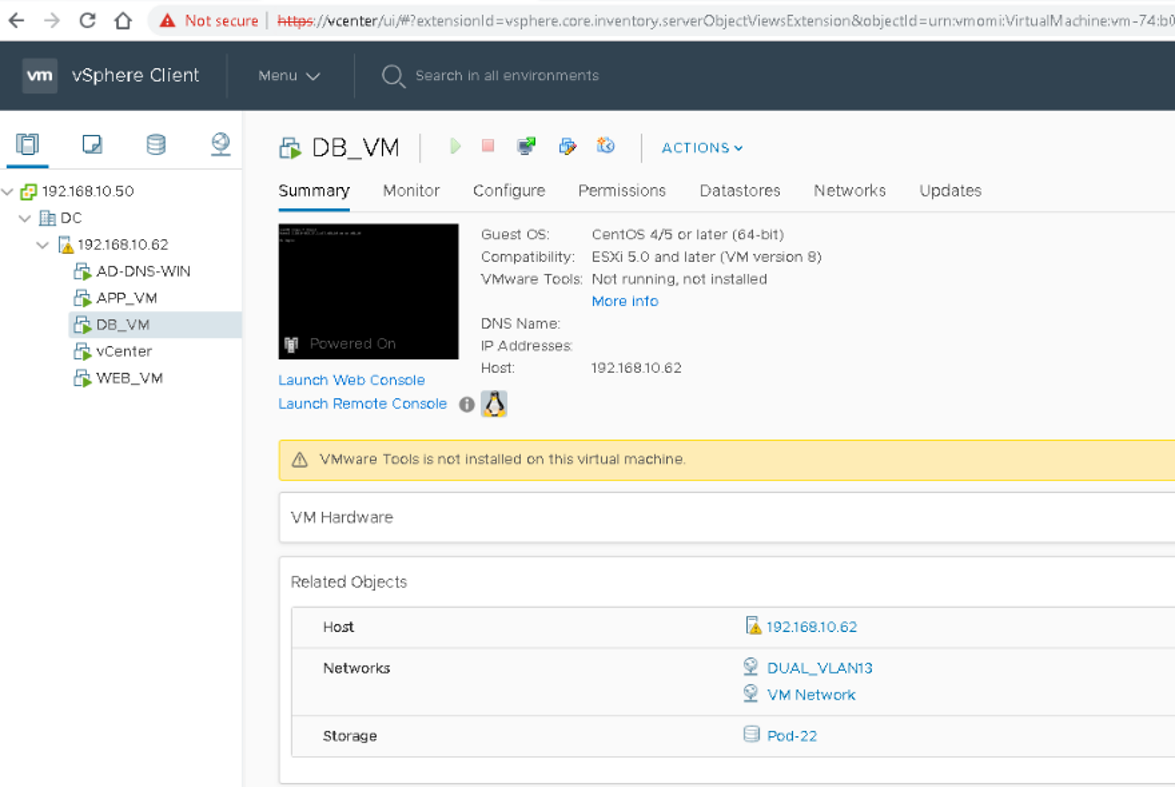Click the 'ESXi 5.0 and later' compatibility value

706,257
